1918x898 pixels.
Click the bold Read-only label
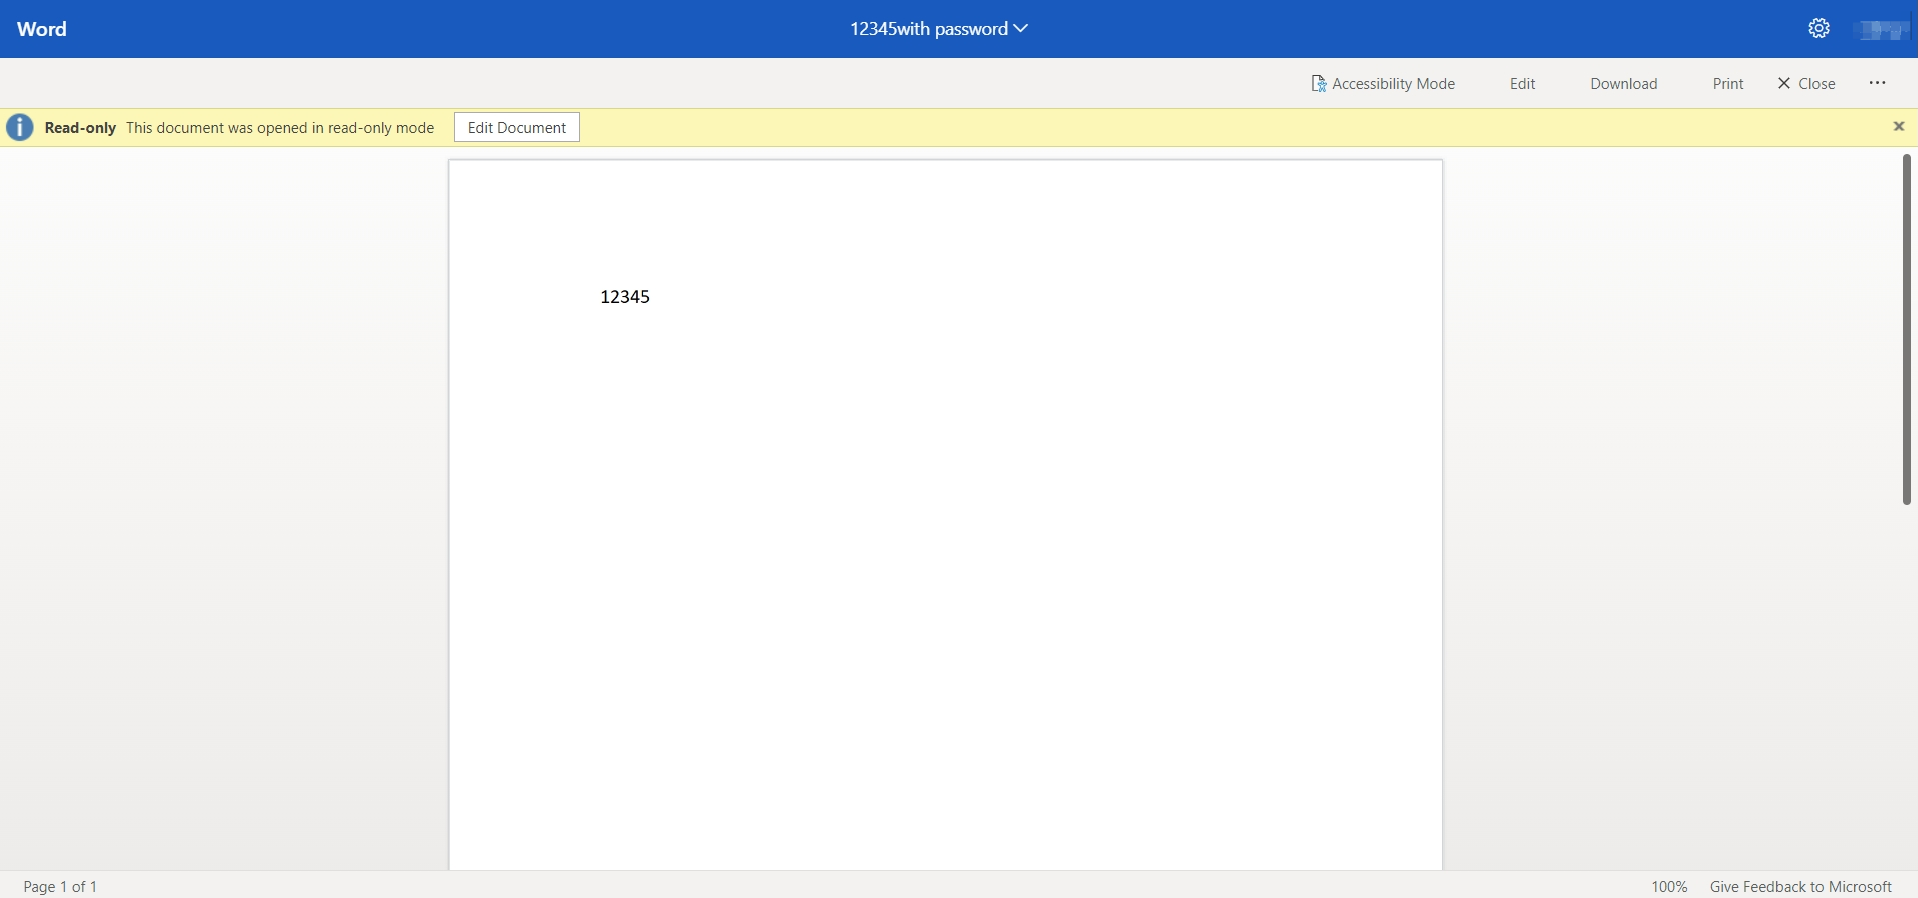tap(80, 128)
